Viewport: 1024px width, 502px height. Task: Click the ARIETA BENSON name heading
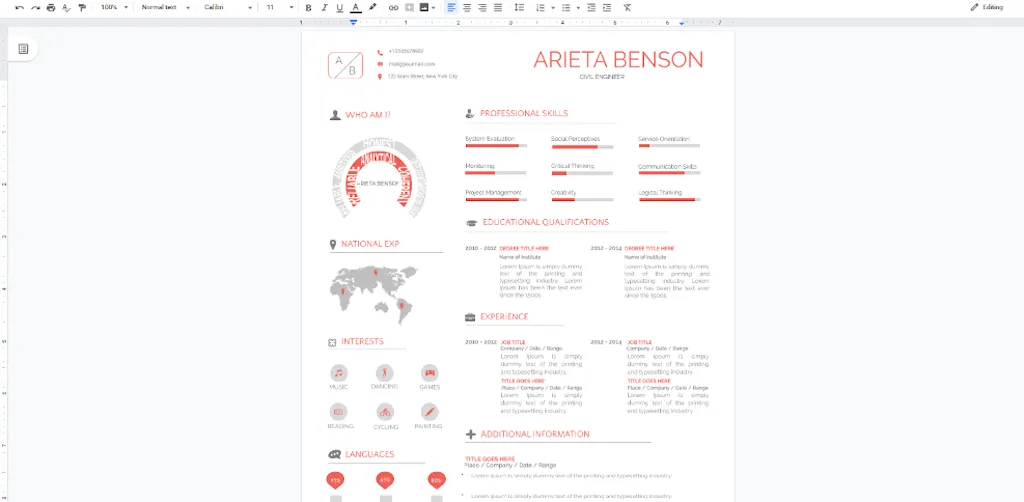coord(618,59)
